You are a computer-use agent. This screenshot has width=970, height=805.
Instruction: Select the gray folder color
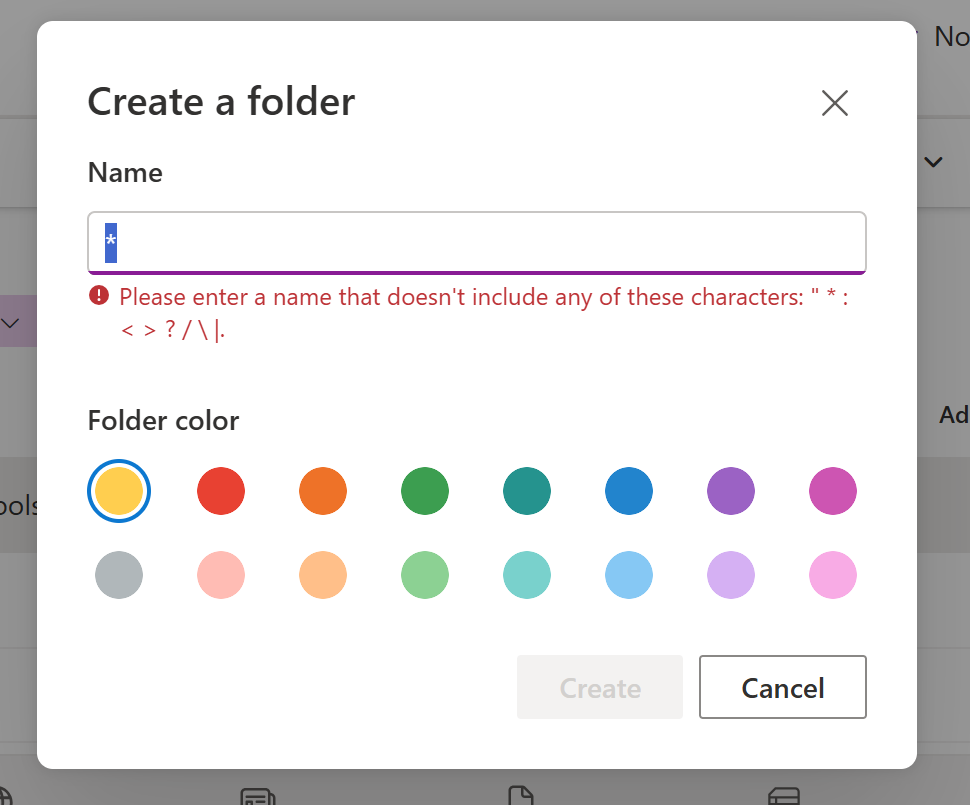pyautogui.click(x=119, y=575)
